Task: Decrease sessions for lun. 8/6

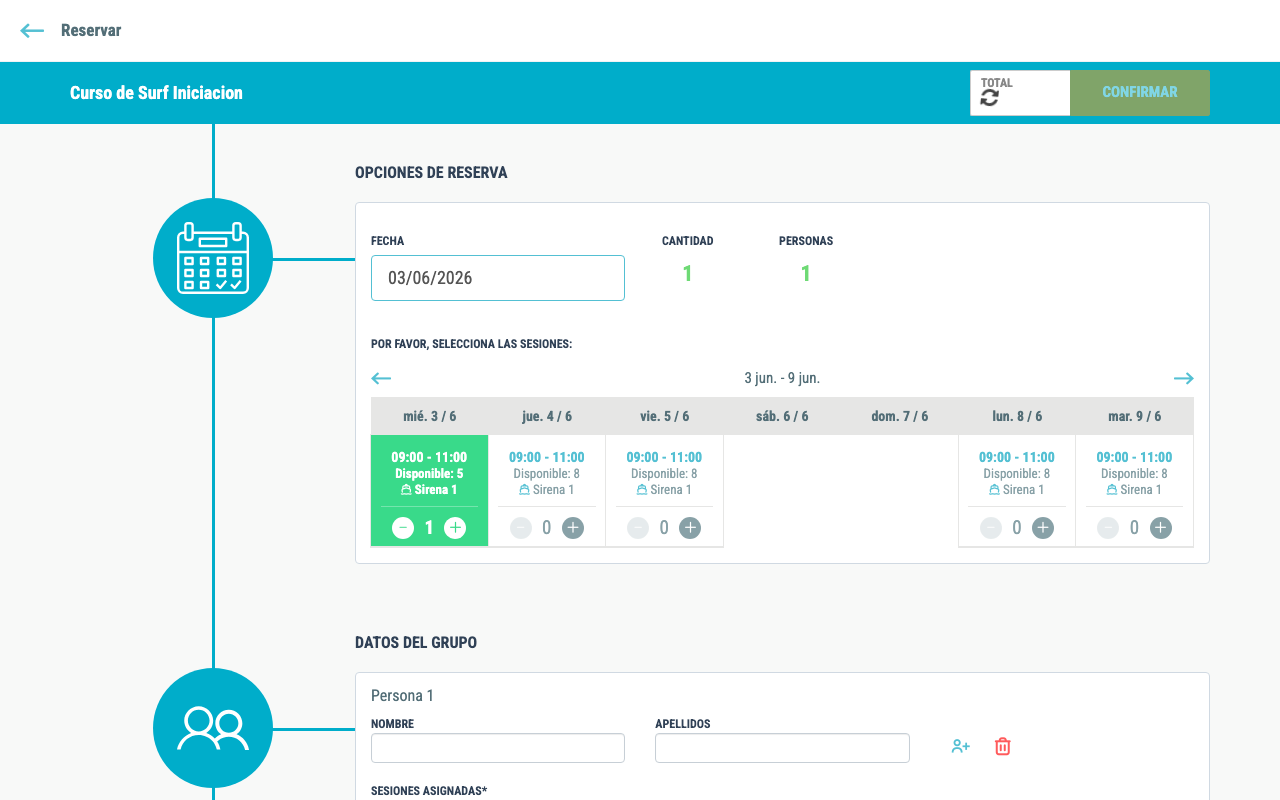Action: click(991, 528)
